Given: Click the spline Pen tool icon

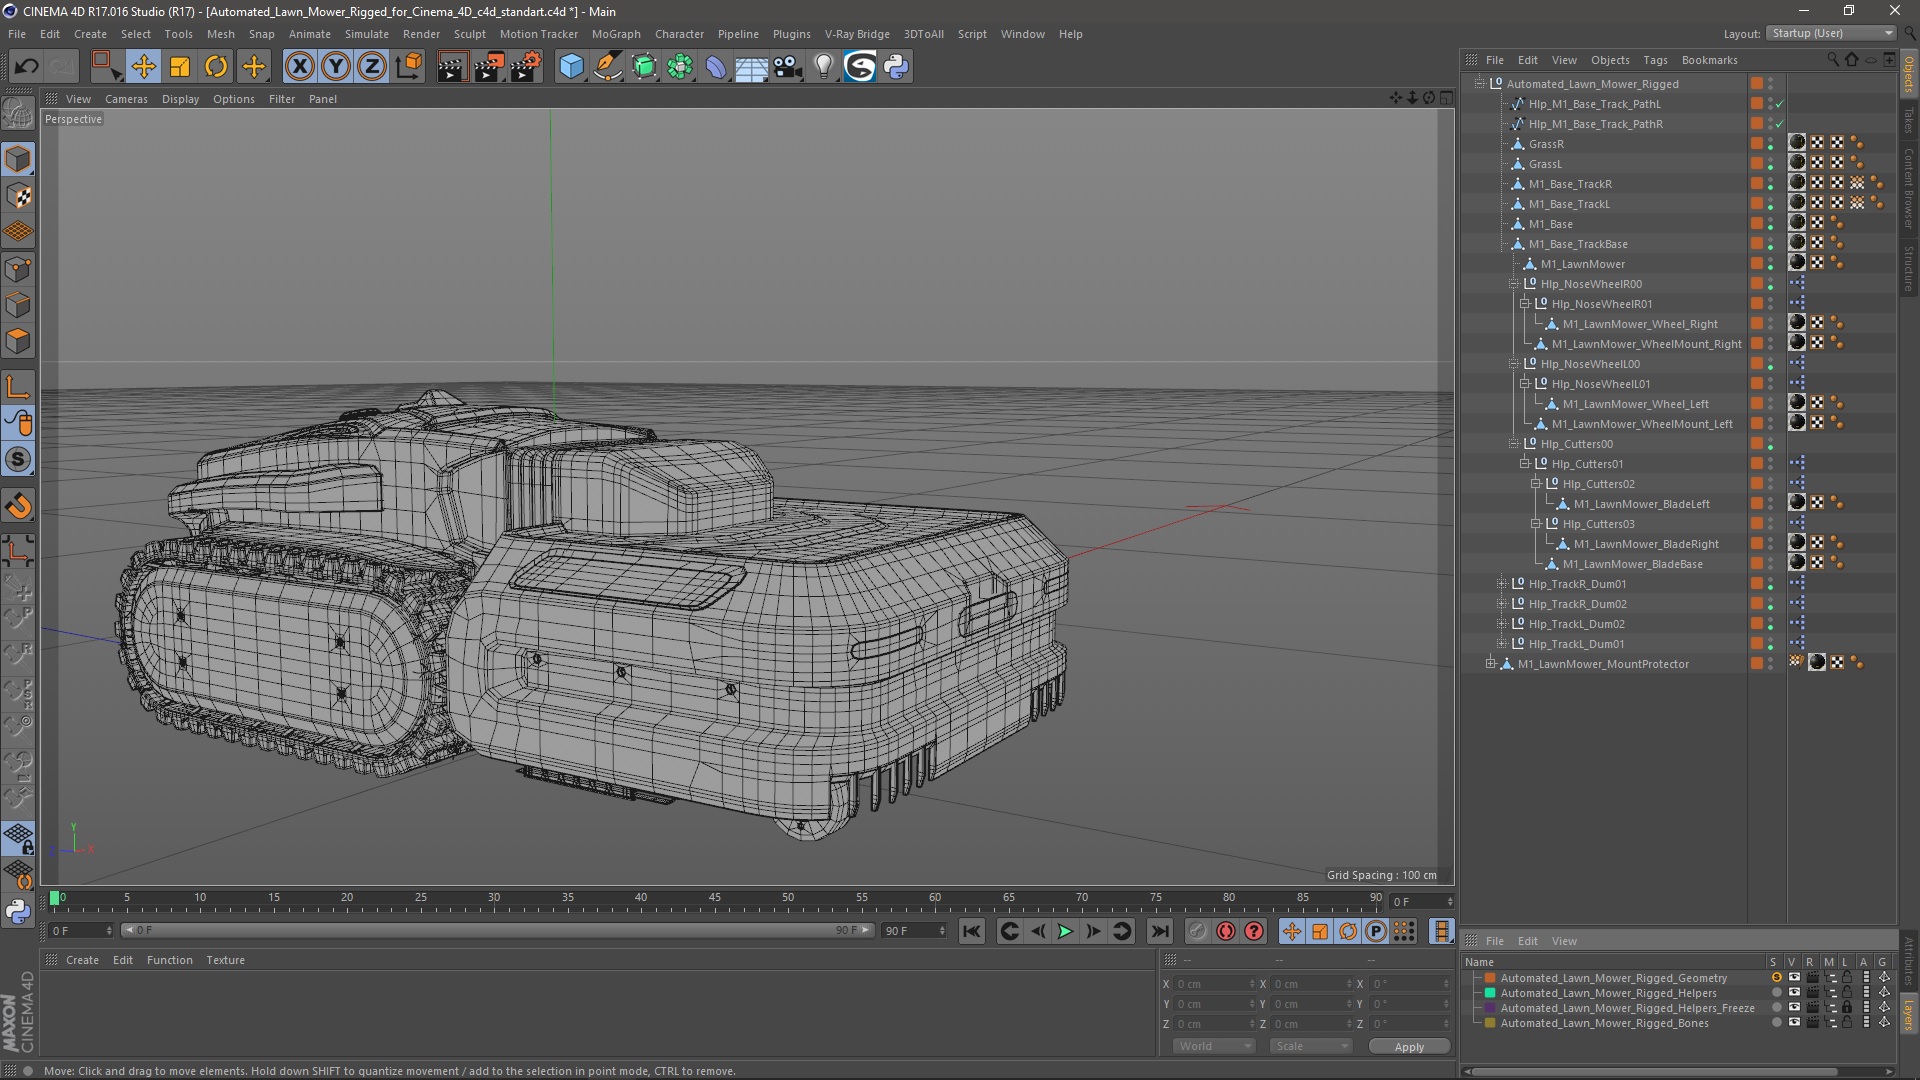Looking at the screenshot, I should click(608, 67).
